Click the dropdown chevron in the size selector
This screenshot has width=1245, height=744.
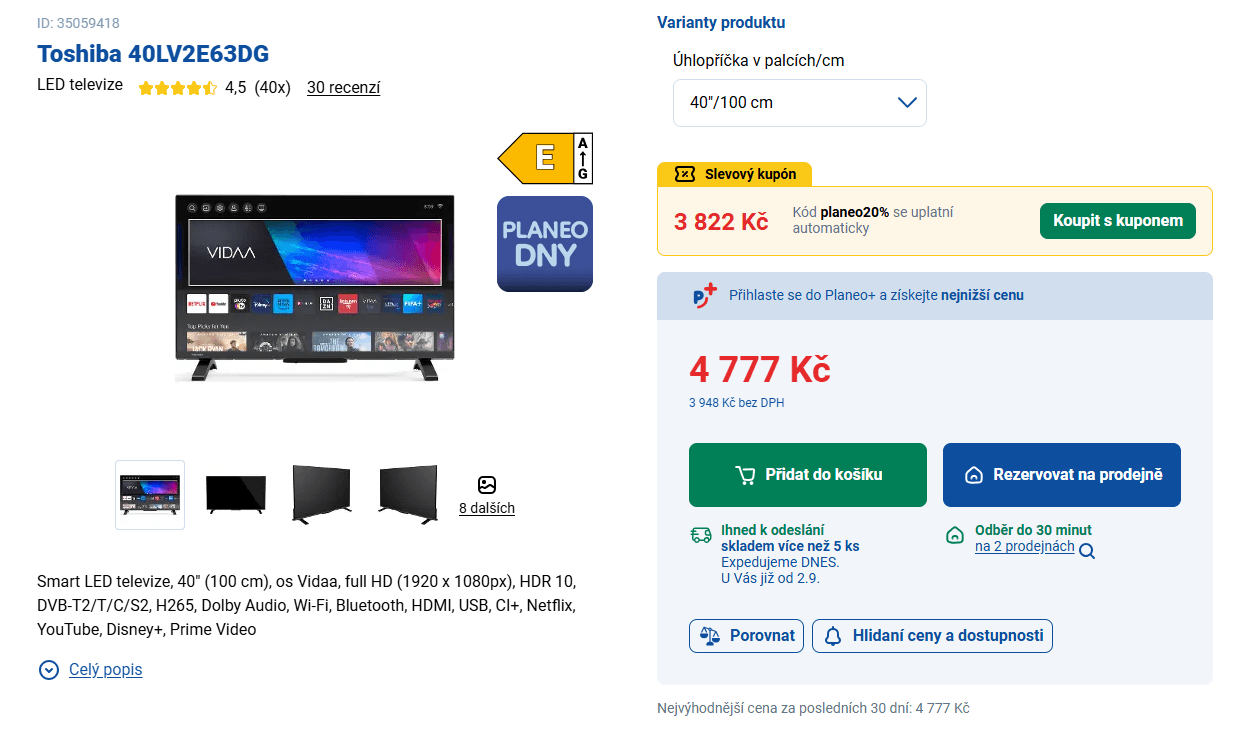[908, 102]
